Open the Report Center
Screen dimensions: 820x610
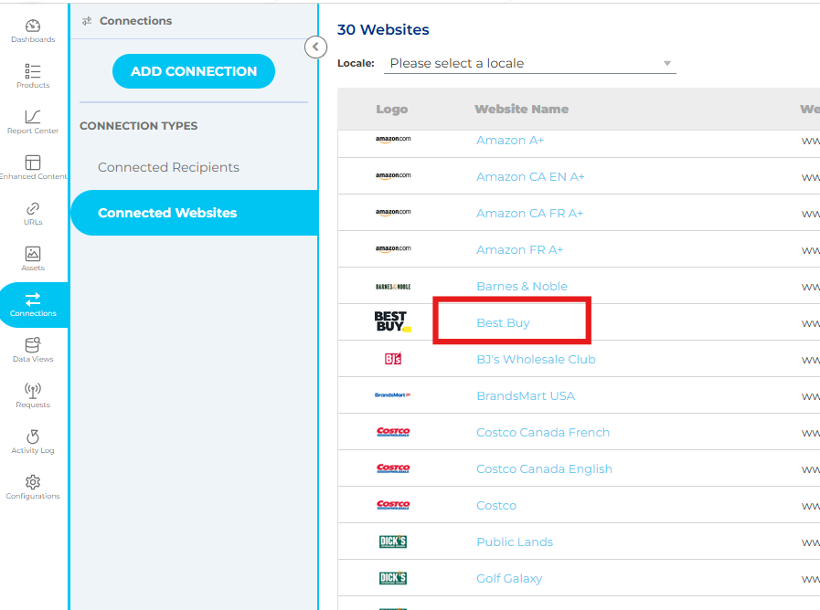pyautogui.click(x=32, y=122)
